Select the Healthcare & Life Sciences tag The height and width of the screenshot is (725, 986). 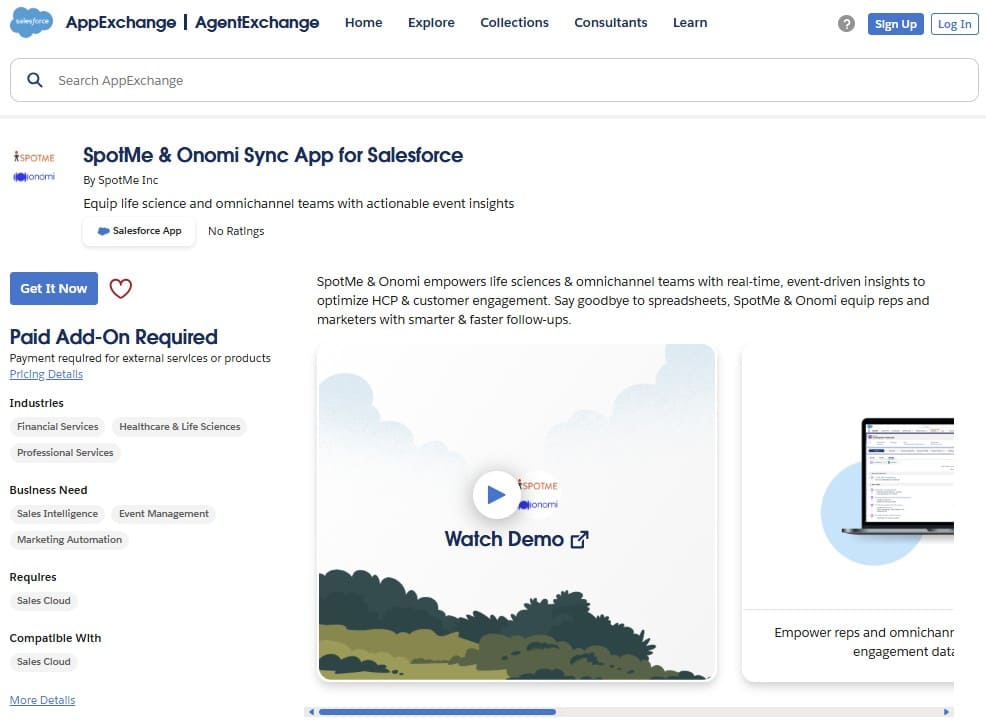(x=180, y=426)
